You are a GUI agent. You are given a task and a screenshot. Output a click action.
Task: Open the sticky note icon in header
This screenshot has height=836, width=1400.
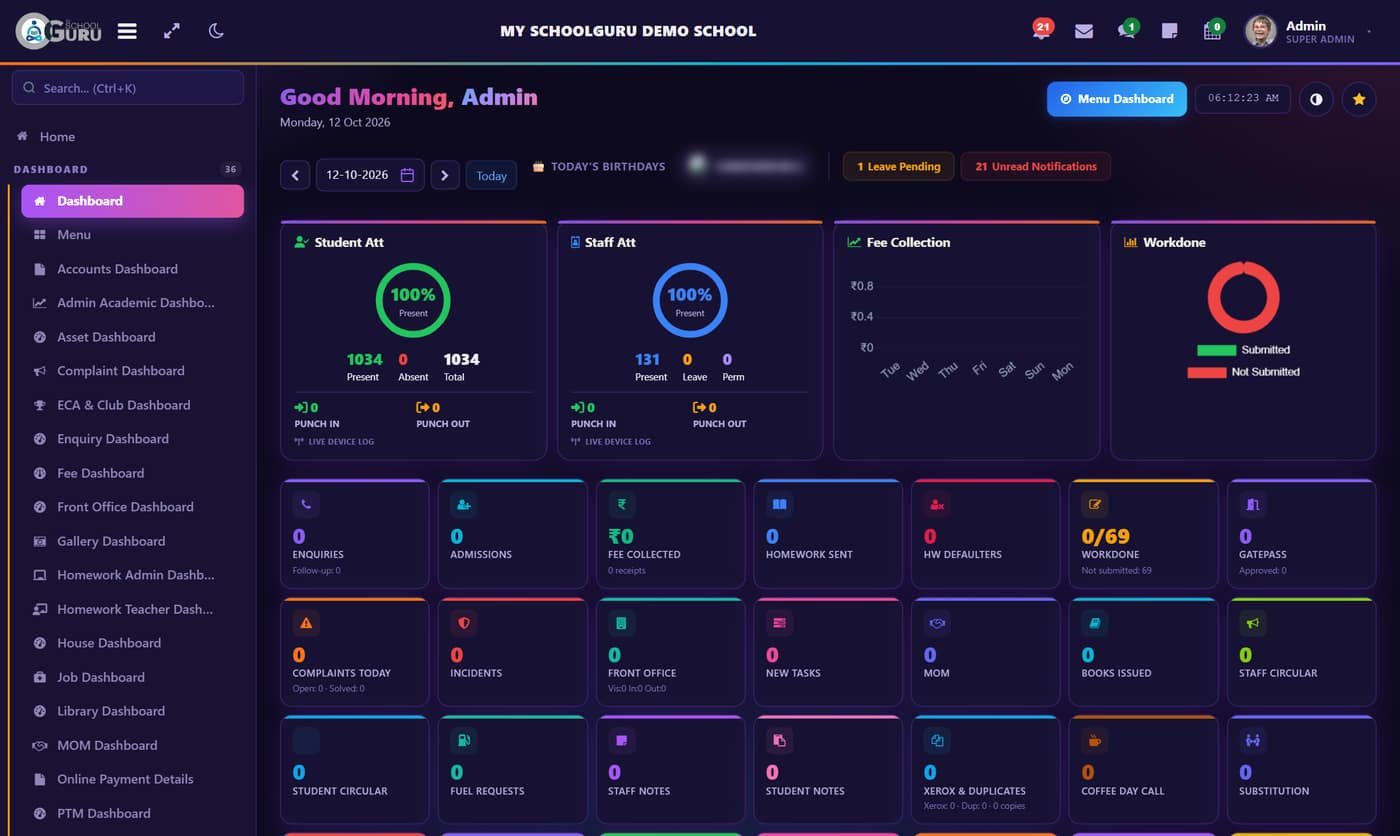point(1169,31)
